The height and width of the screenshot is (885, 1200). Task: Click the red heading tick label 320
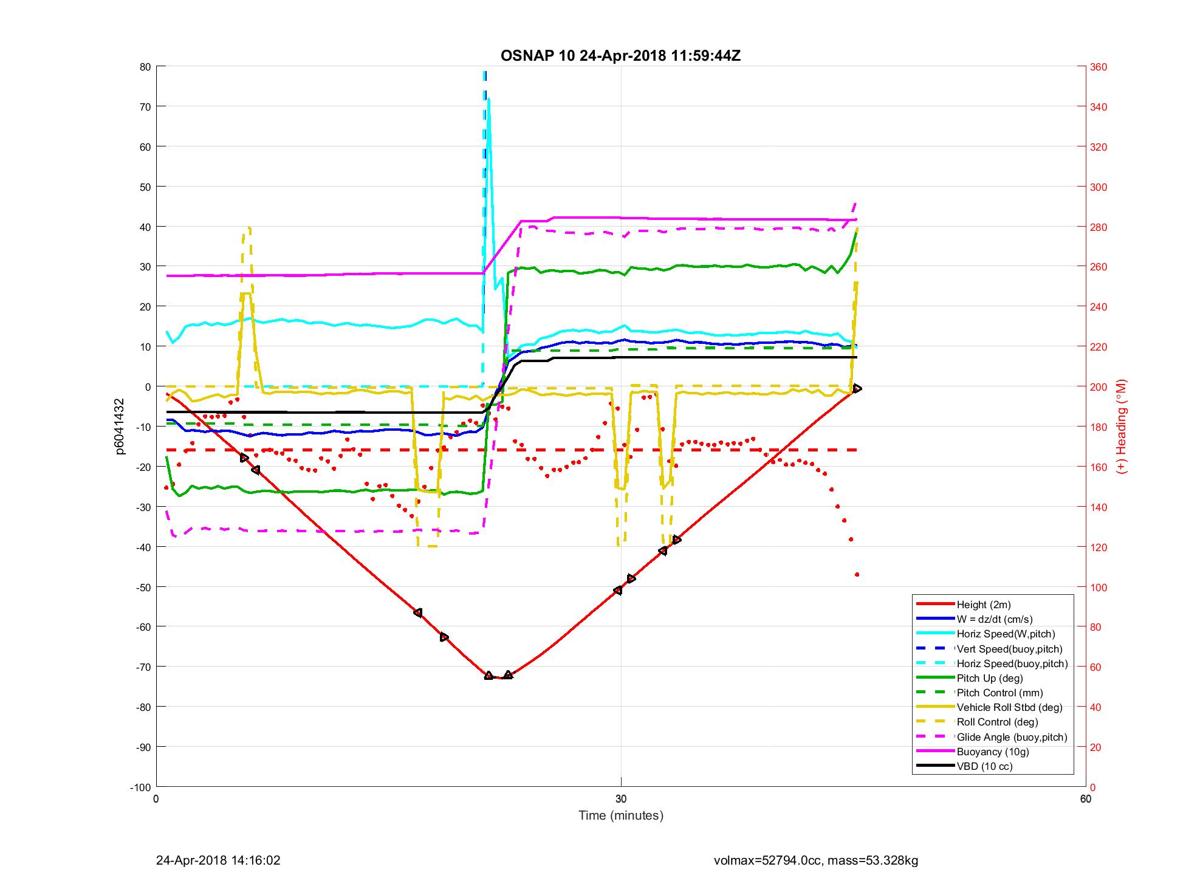[1100, 147]
